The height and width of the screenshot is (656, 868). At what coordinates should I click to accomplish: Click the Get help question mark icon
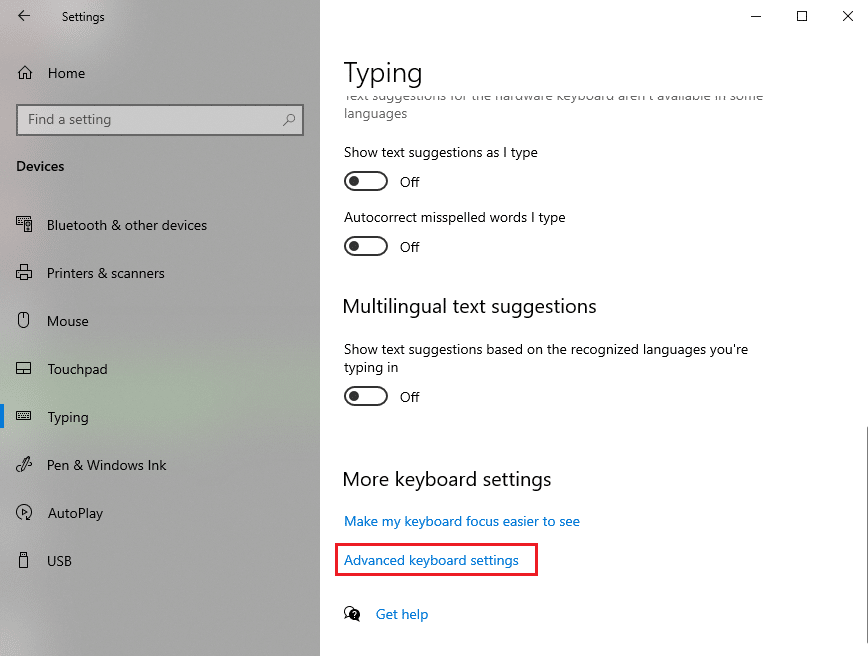[352, 613]
